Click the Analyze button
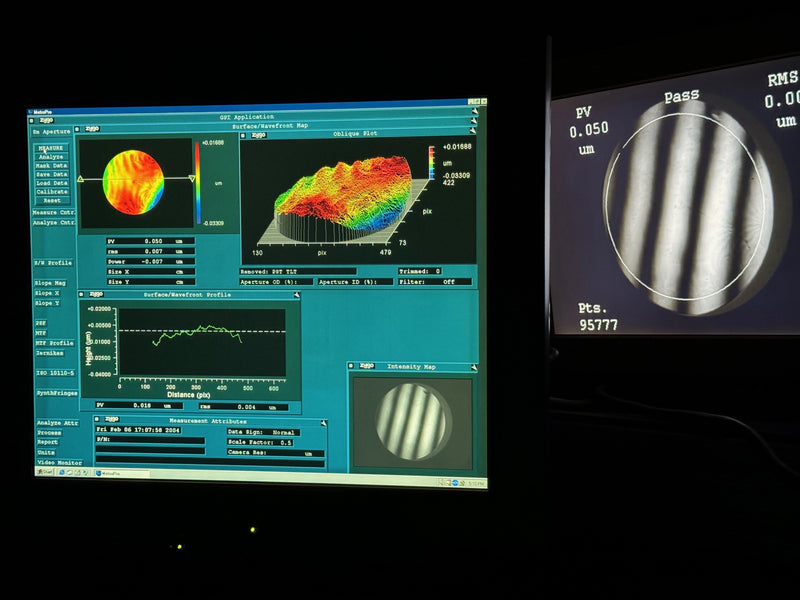The width and height of the screenshot is (800, 600). click(51, 157)
